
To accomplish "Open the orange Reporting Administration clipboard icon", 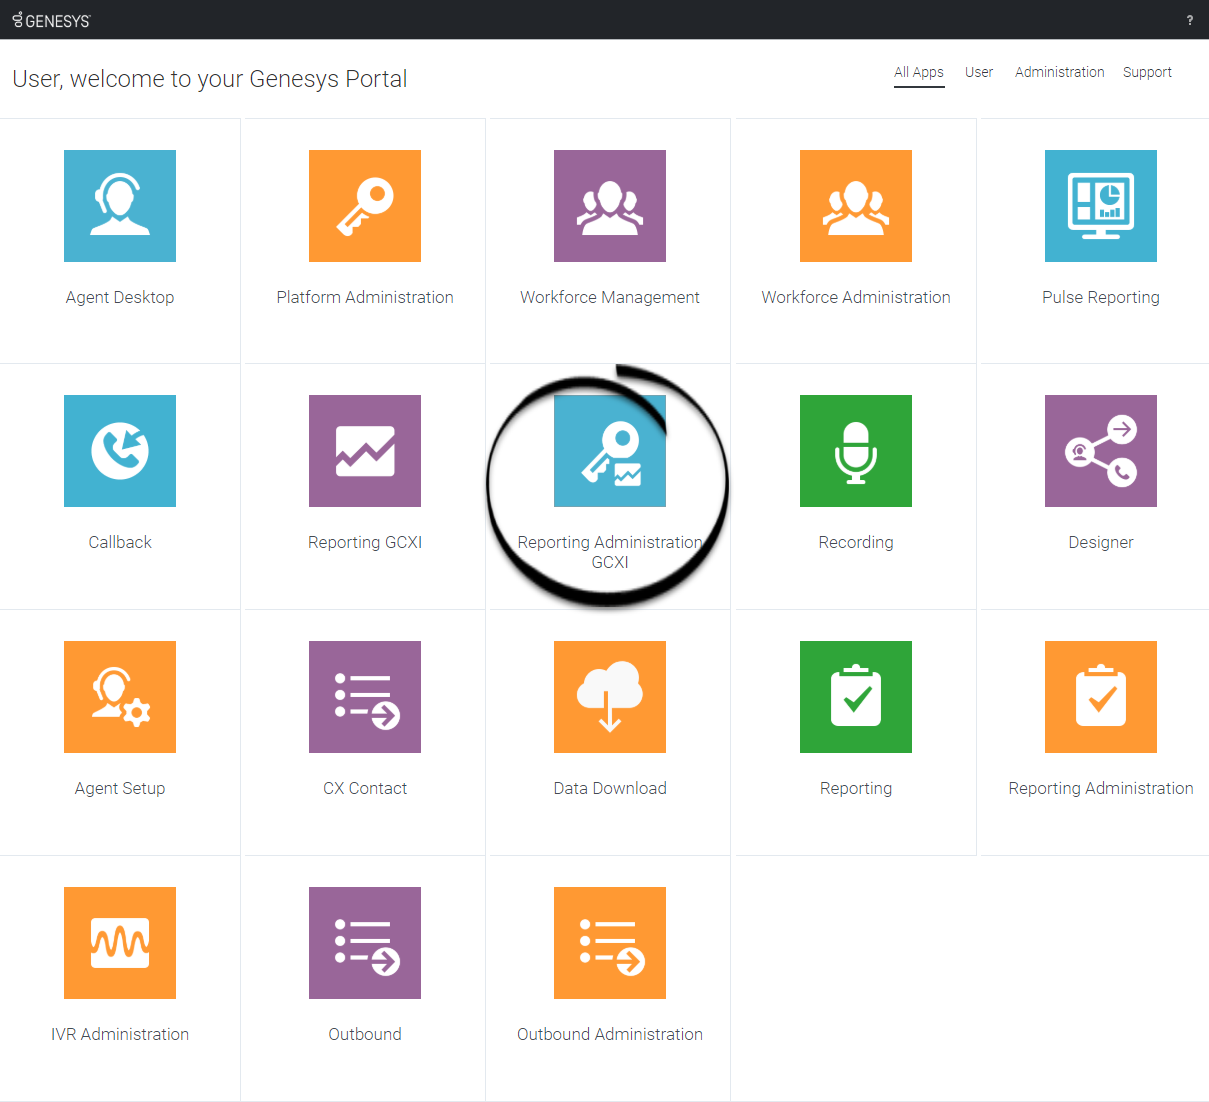I will pyautogui.click(x=1101, y=697).
